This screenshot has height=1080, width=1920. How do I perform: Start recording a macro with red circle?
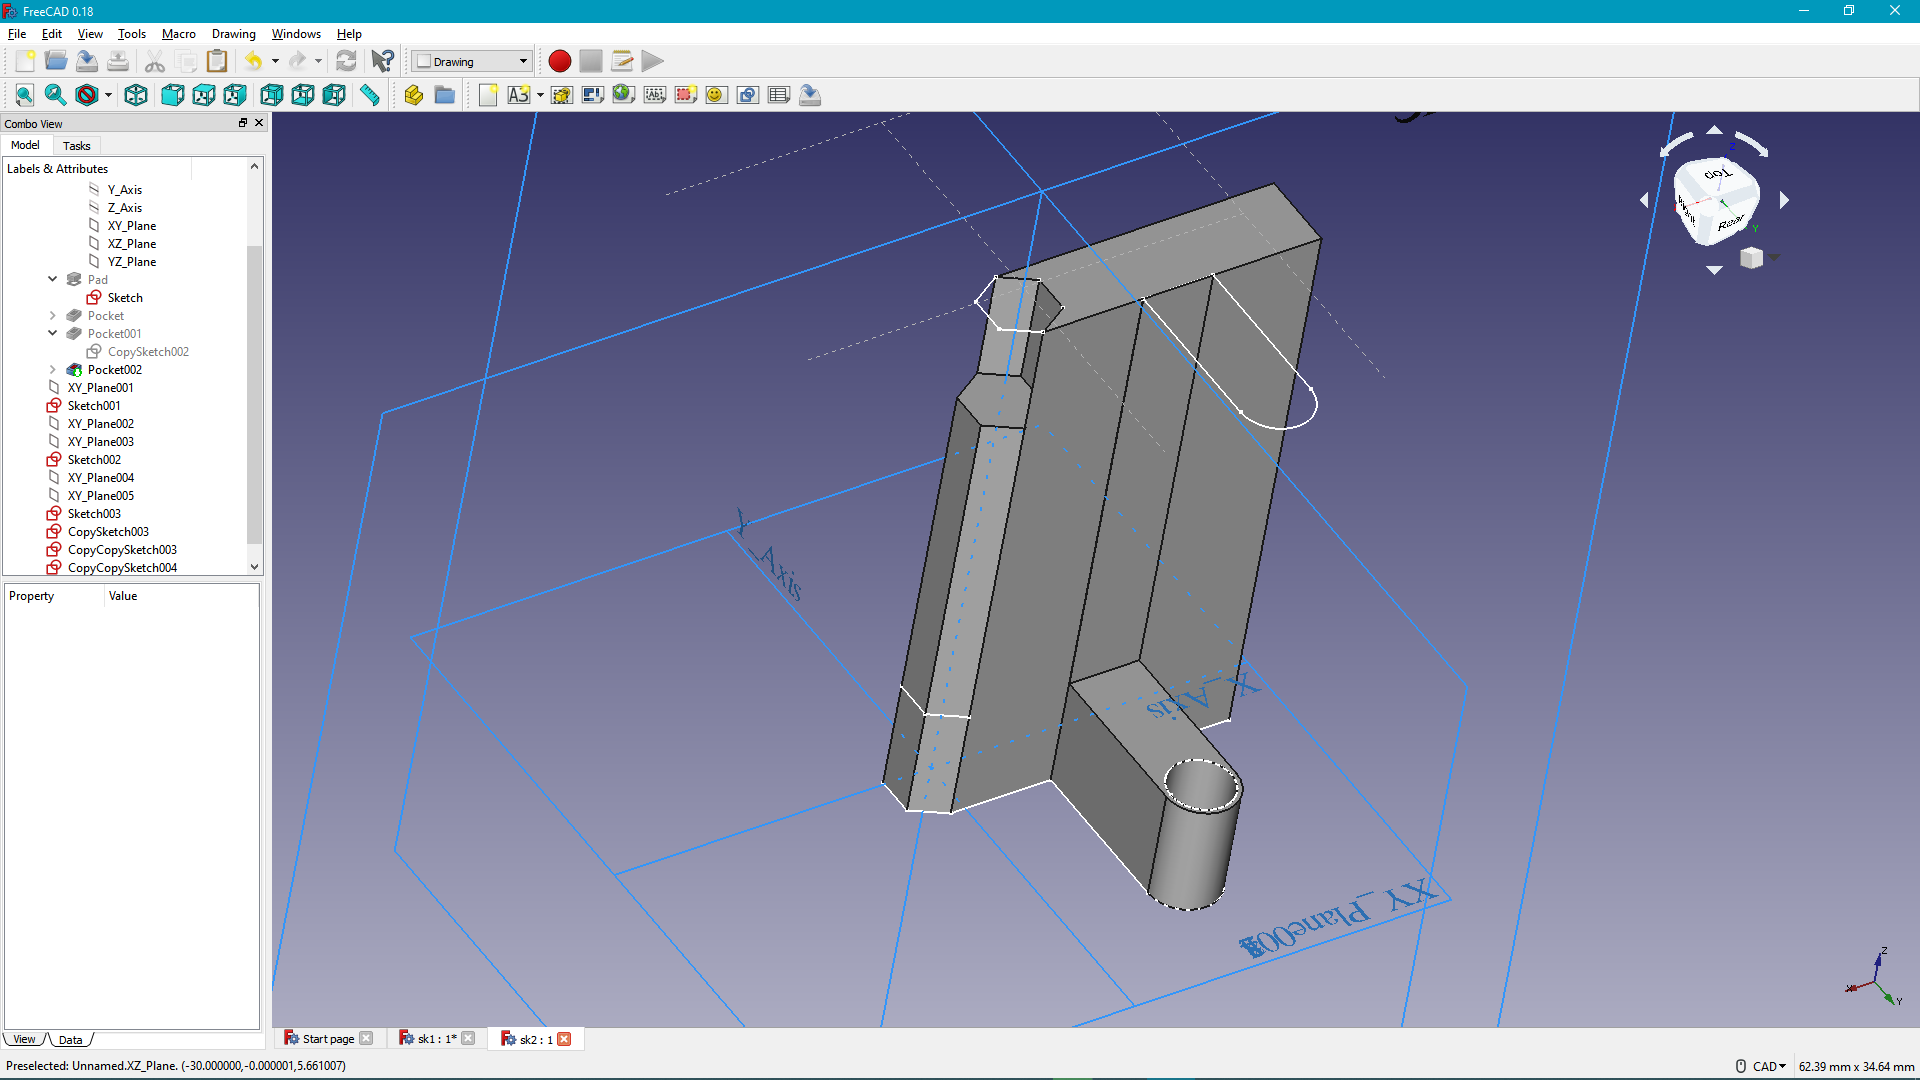[560, 61]
